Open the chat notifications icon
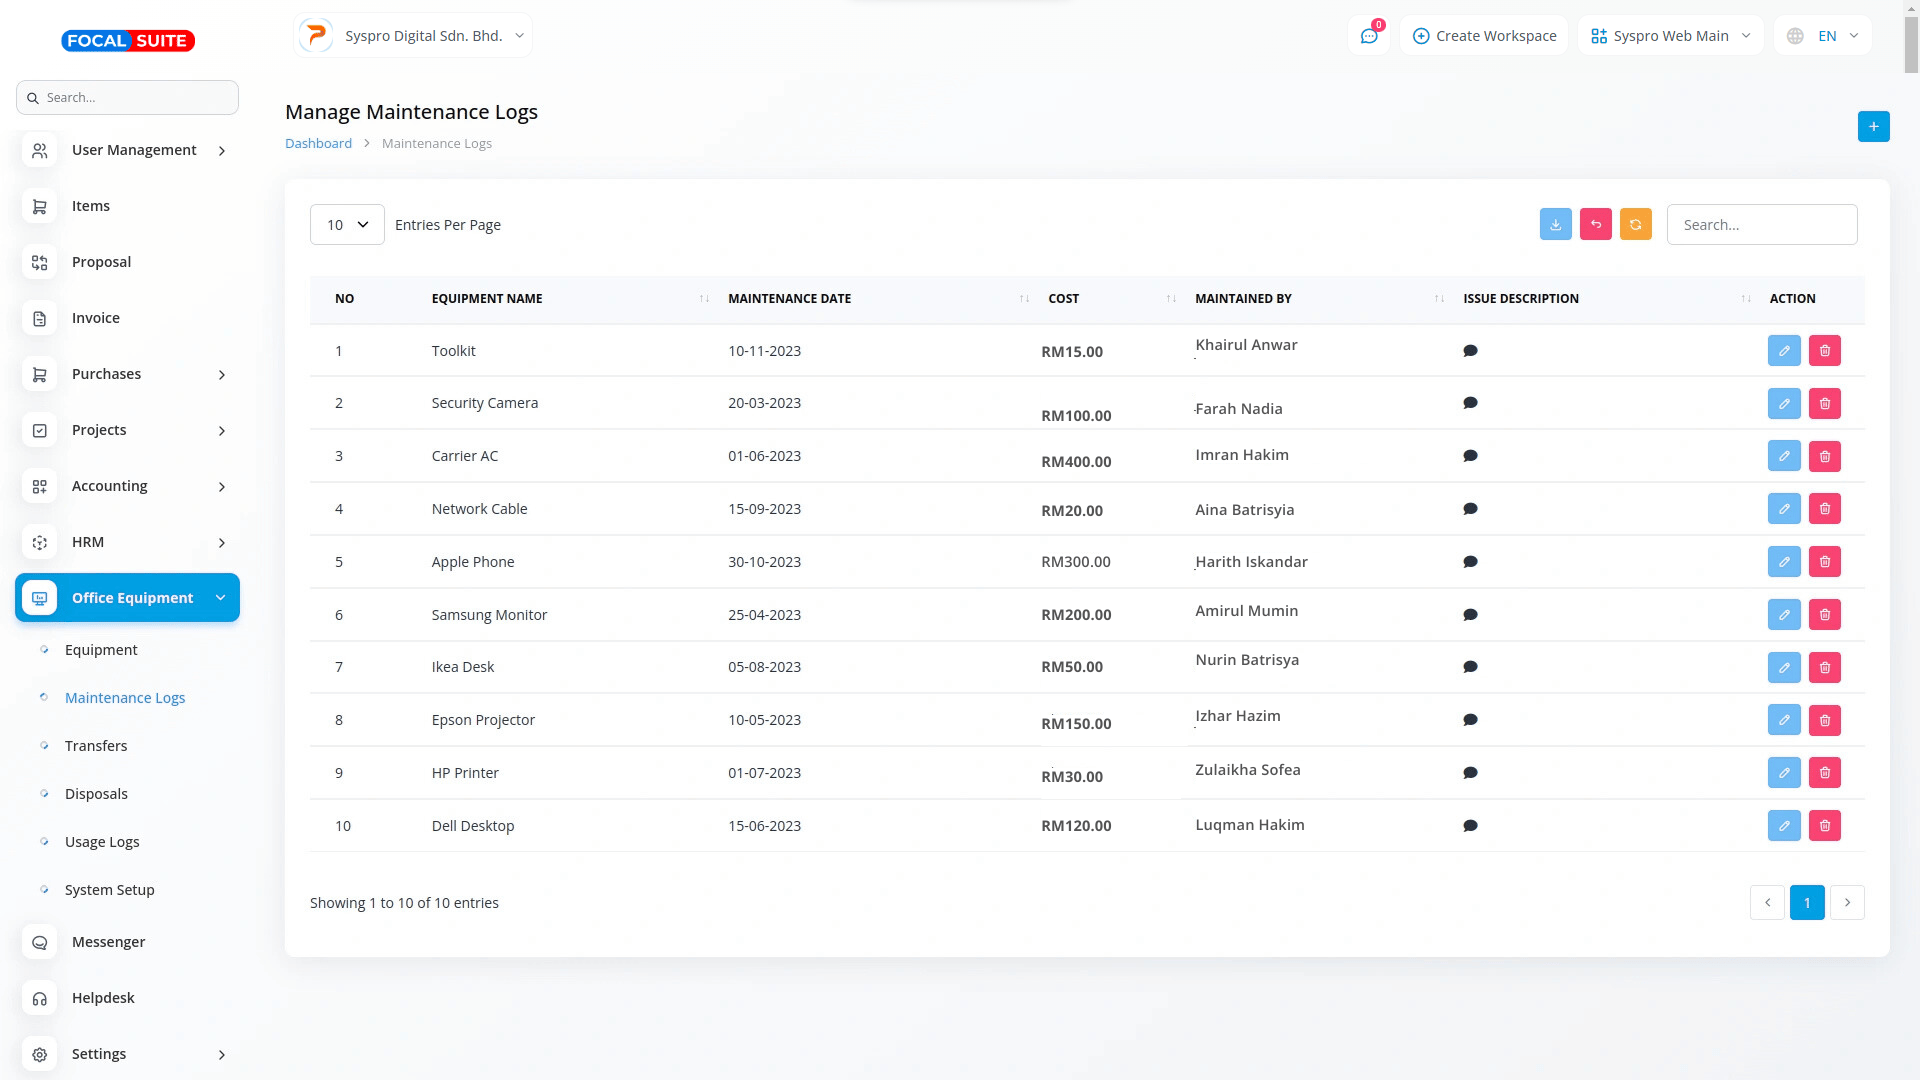Screen dimensions: 1920x1080 1368,36
